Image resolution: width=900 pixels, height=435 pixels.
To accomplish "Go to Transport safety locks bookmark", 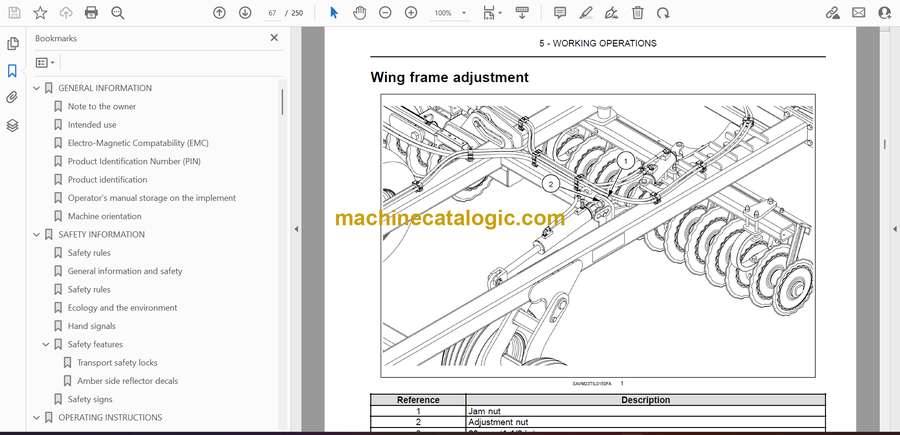I will [117, 363].
